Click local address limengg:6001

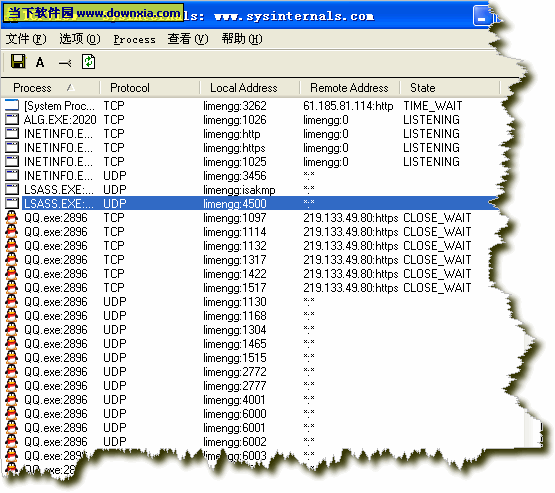pyautogui.click(x=234, y=428)
